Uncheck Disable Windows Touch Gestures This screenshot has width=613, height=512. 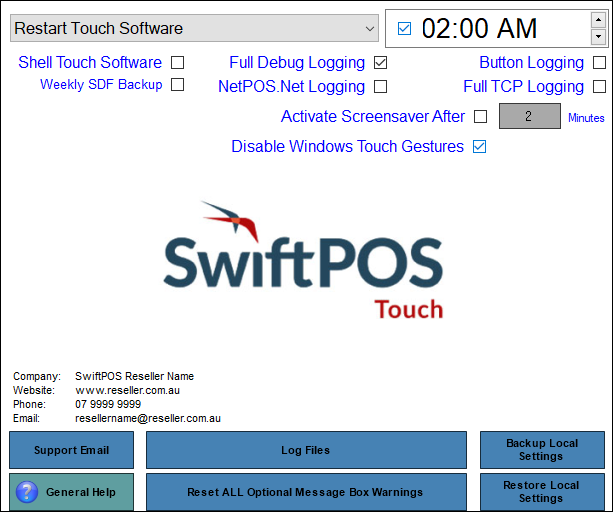[x=479, y=146]
